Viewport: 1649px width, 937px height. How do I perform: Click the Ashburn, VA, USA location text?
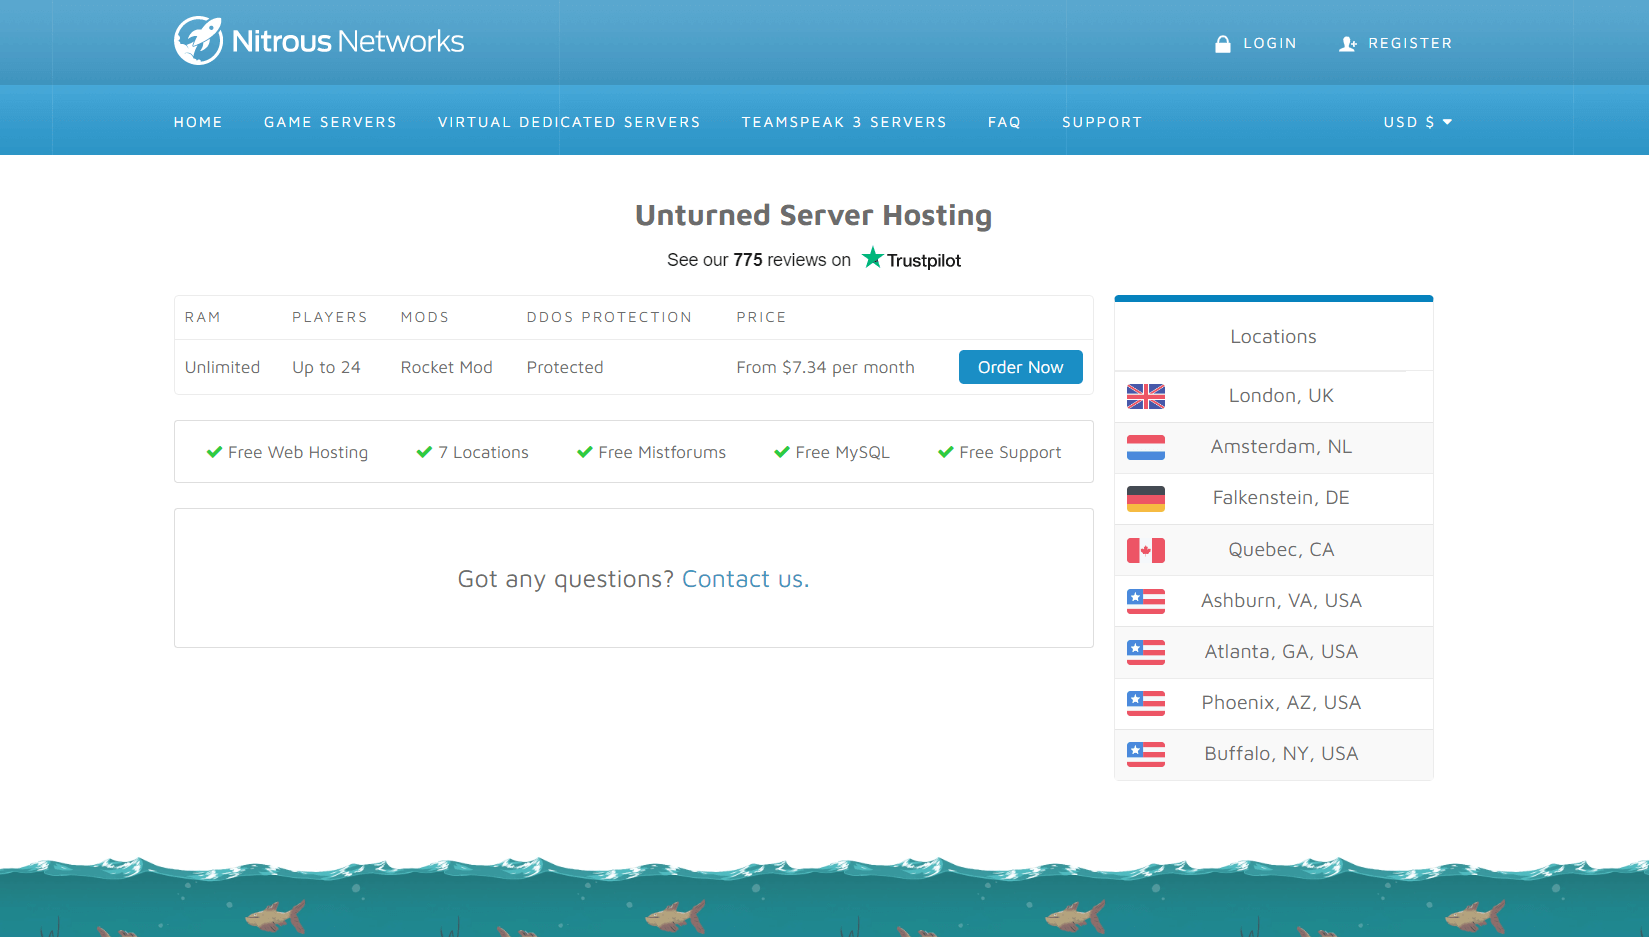(1281, 601)
